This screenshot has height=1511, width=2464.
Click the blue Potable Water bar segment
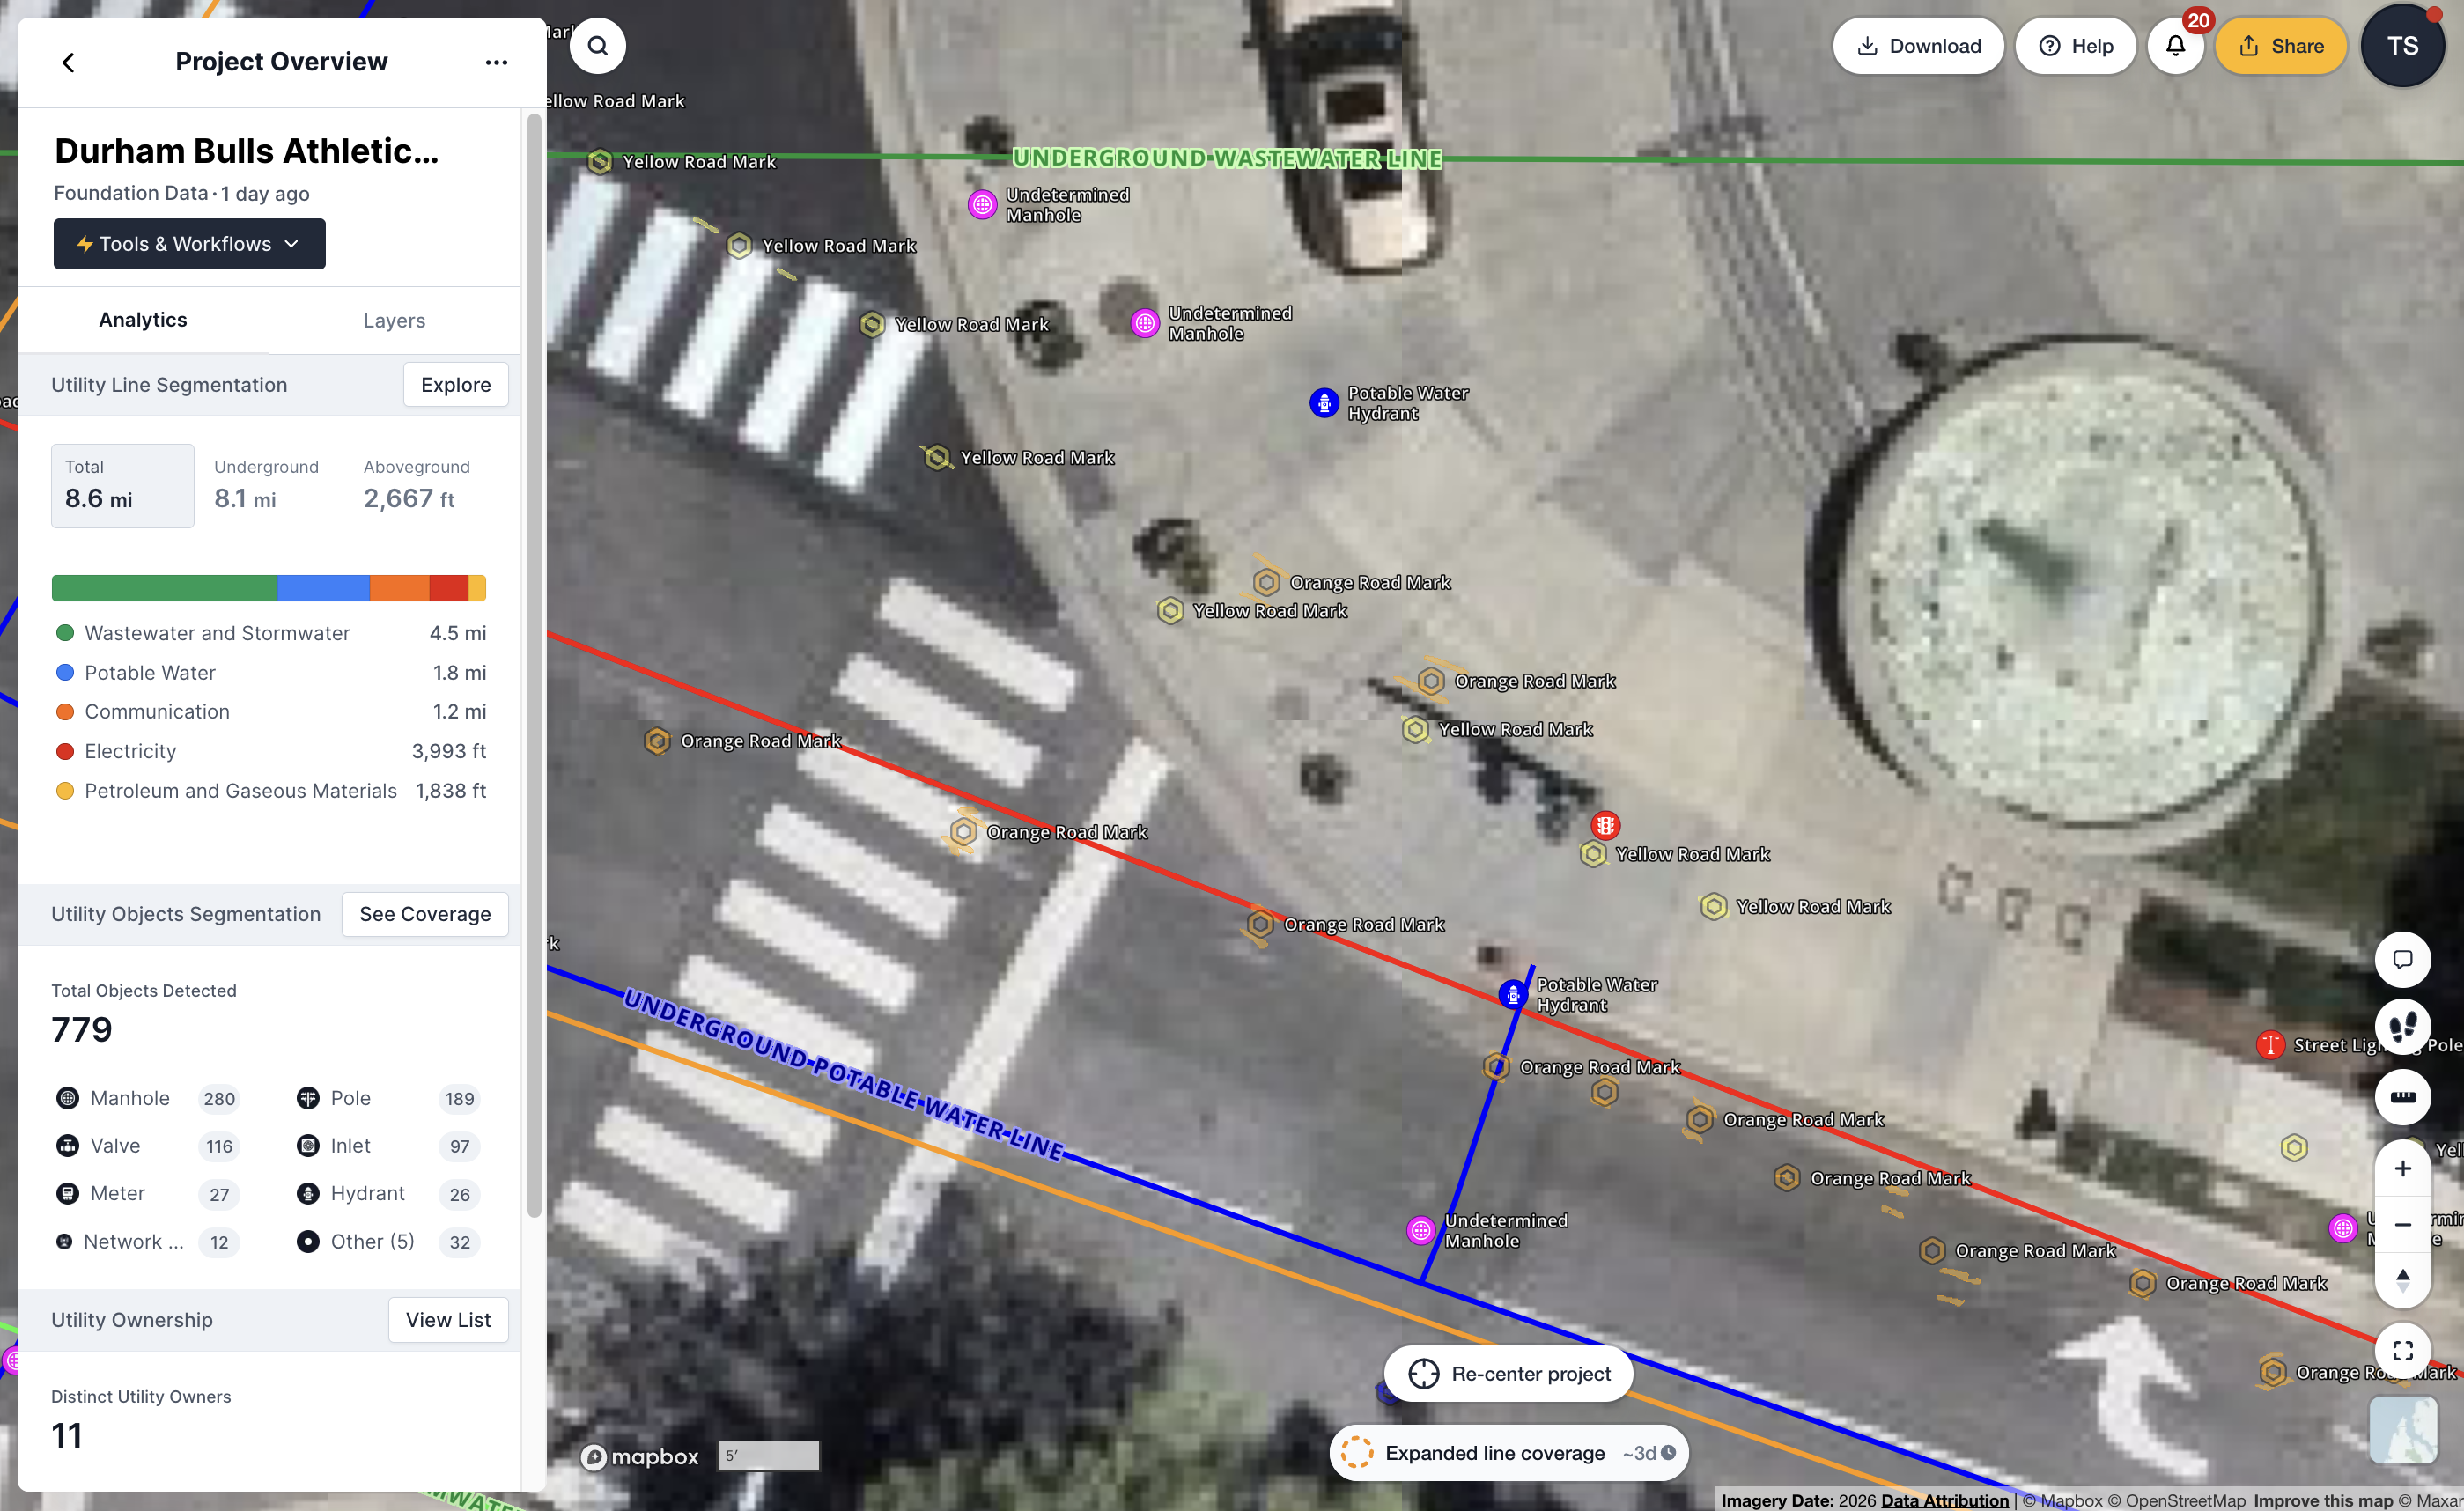pos(323,588)
